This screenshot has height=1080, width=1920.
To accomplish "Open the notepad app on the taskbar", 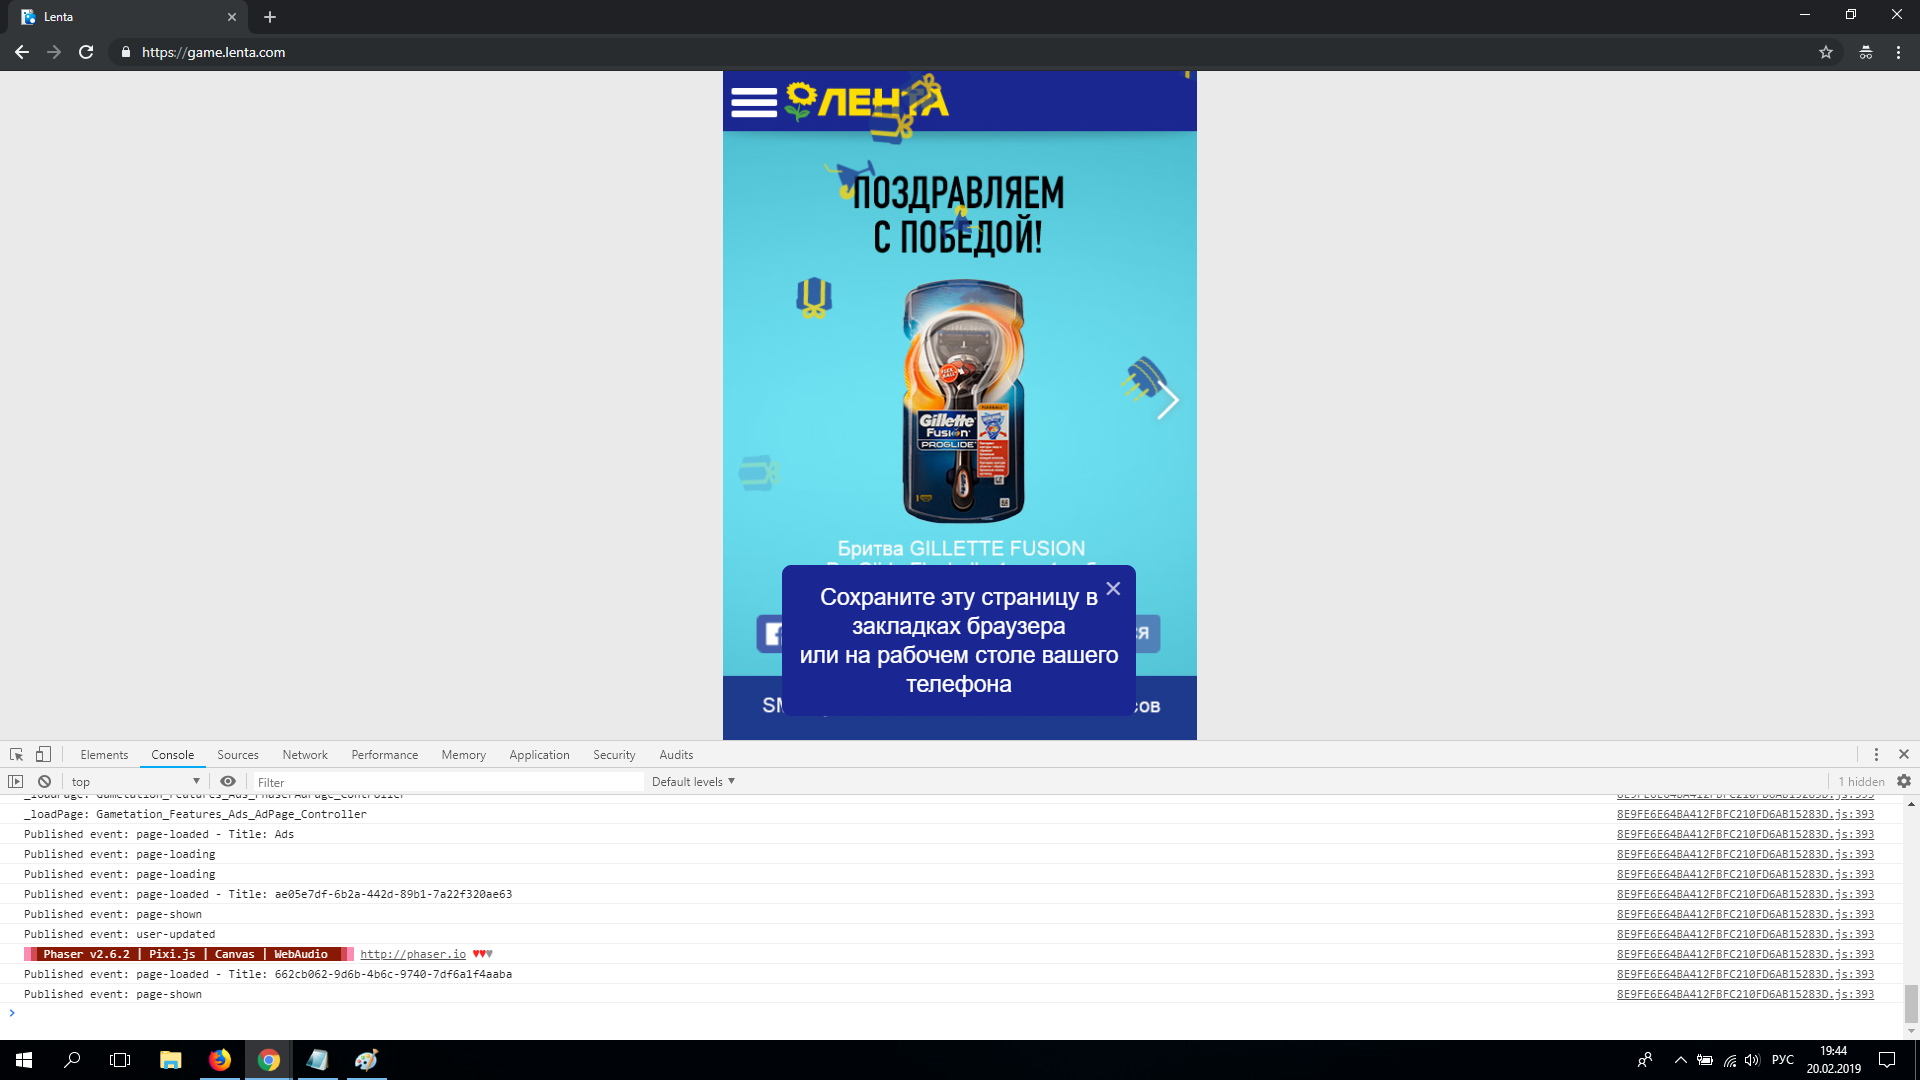I will point(318,1060).
